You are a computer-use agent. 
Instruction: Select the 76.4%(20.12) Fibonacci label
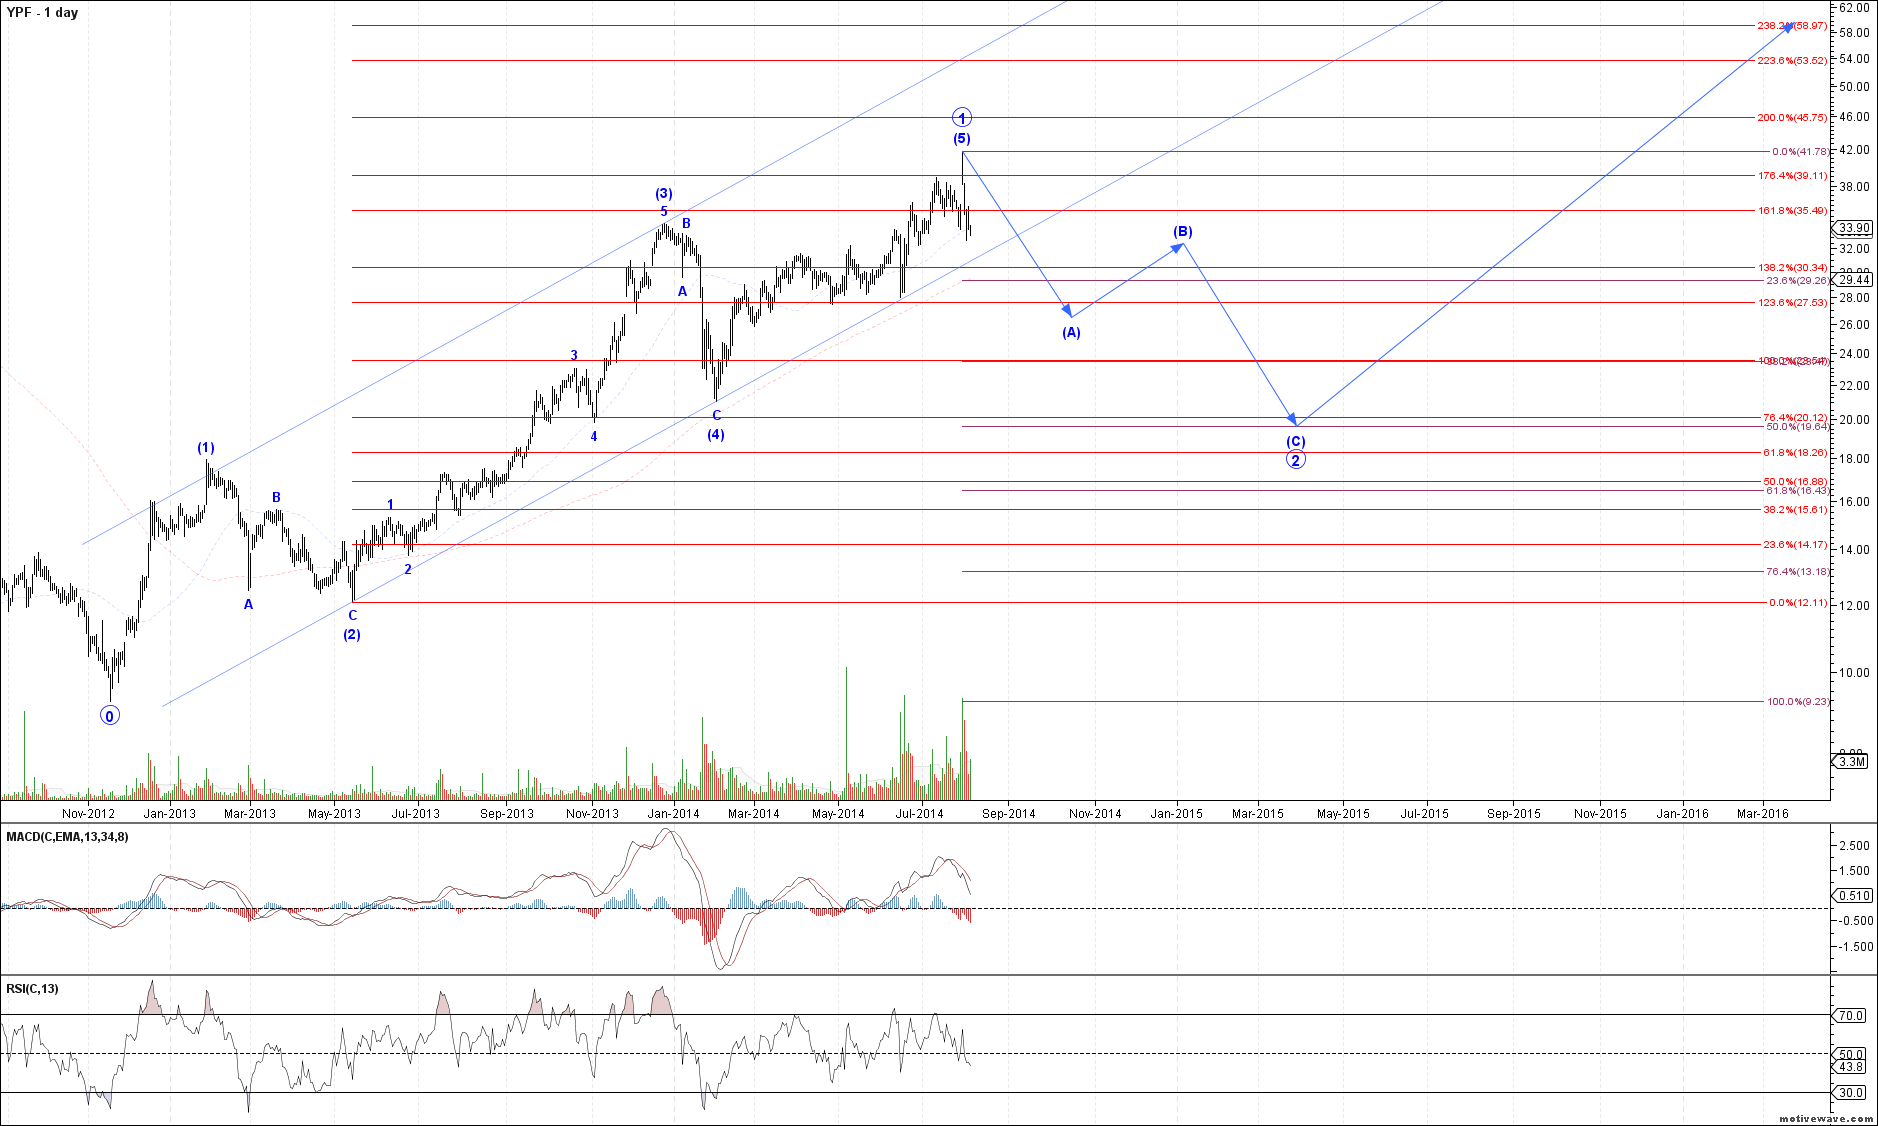click(1795, 417)
